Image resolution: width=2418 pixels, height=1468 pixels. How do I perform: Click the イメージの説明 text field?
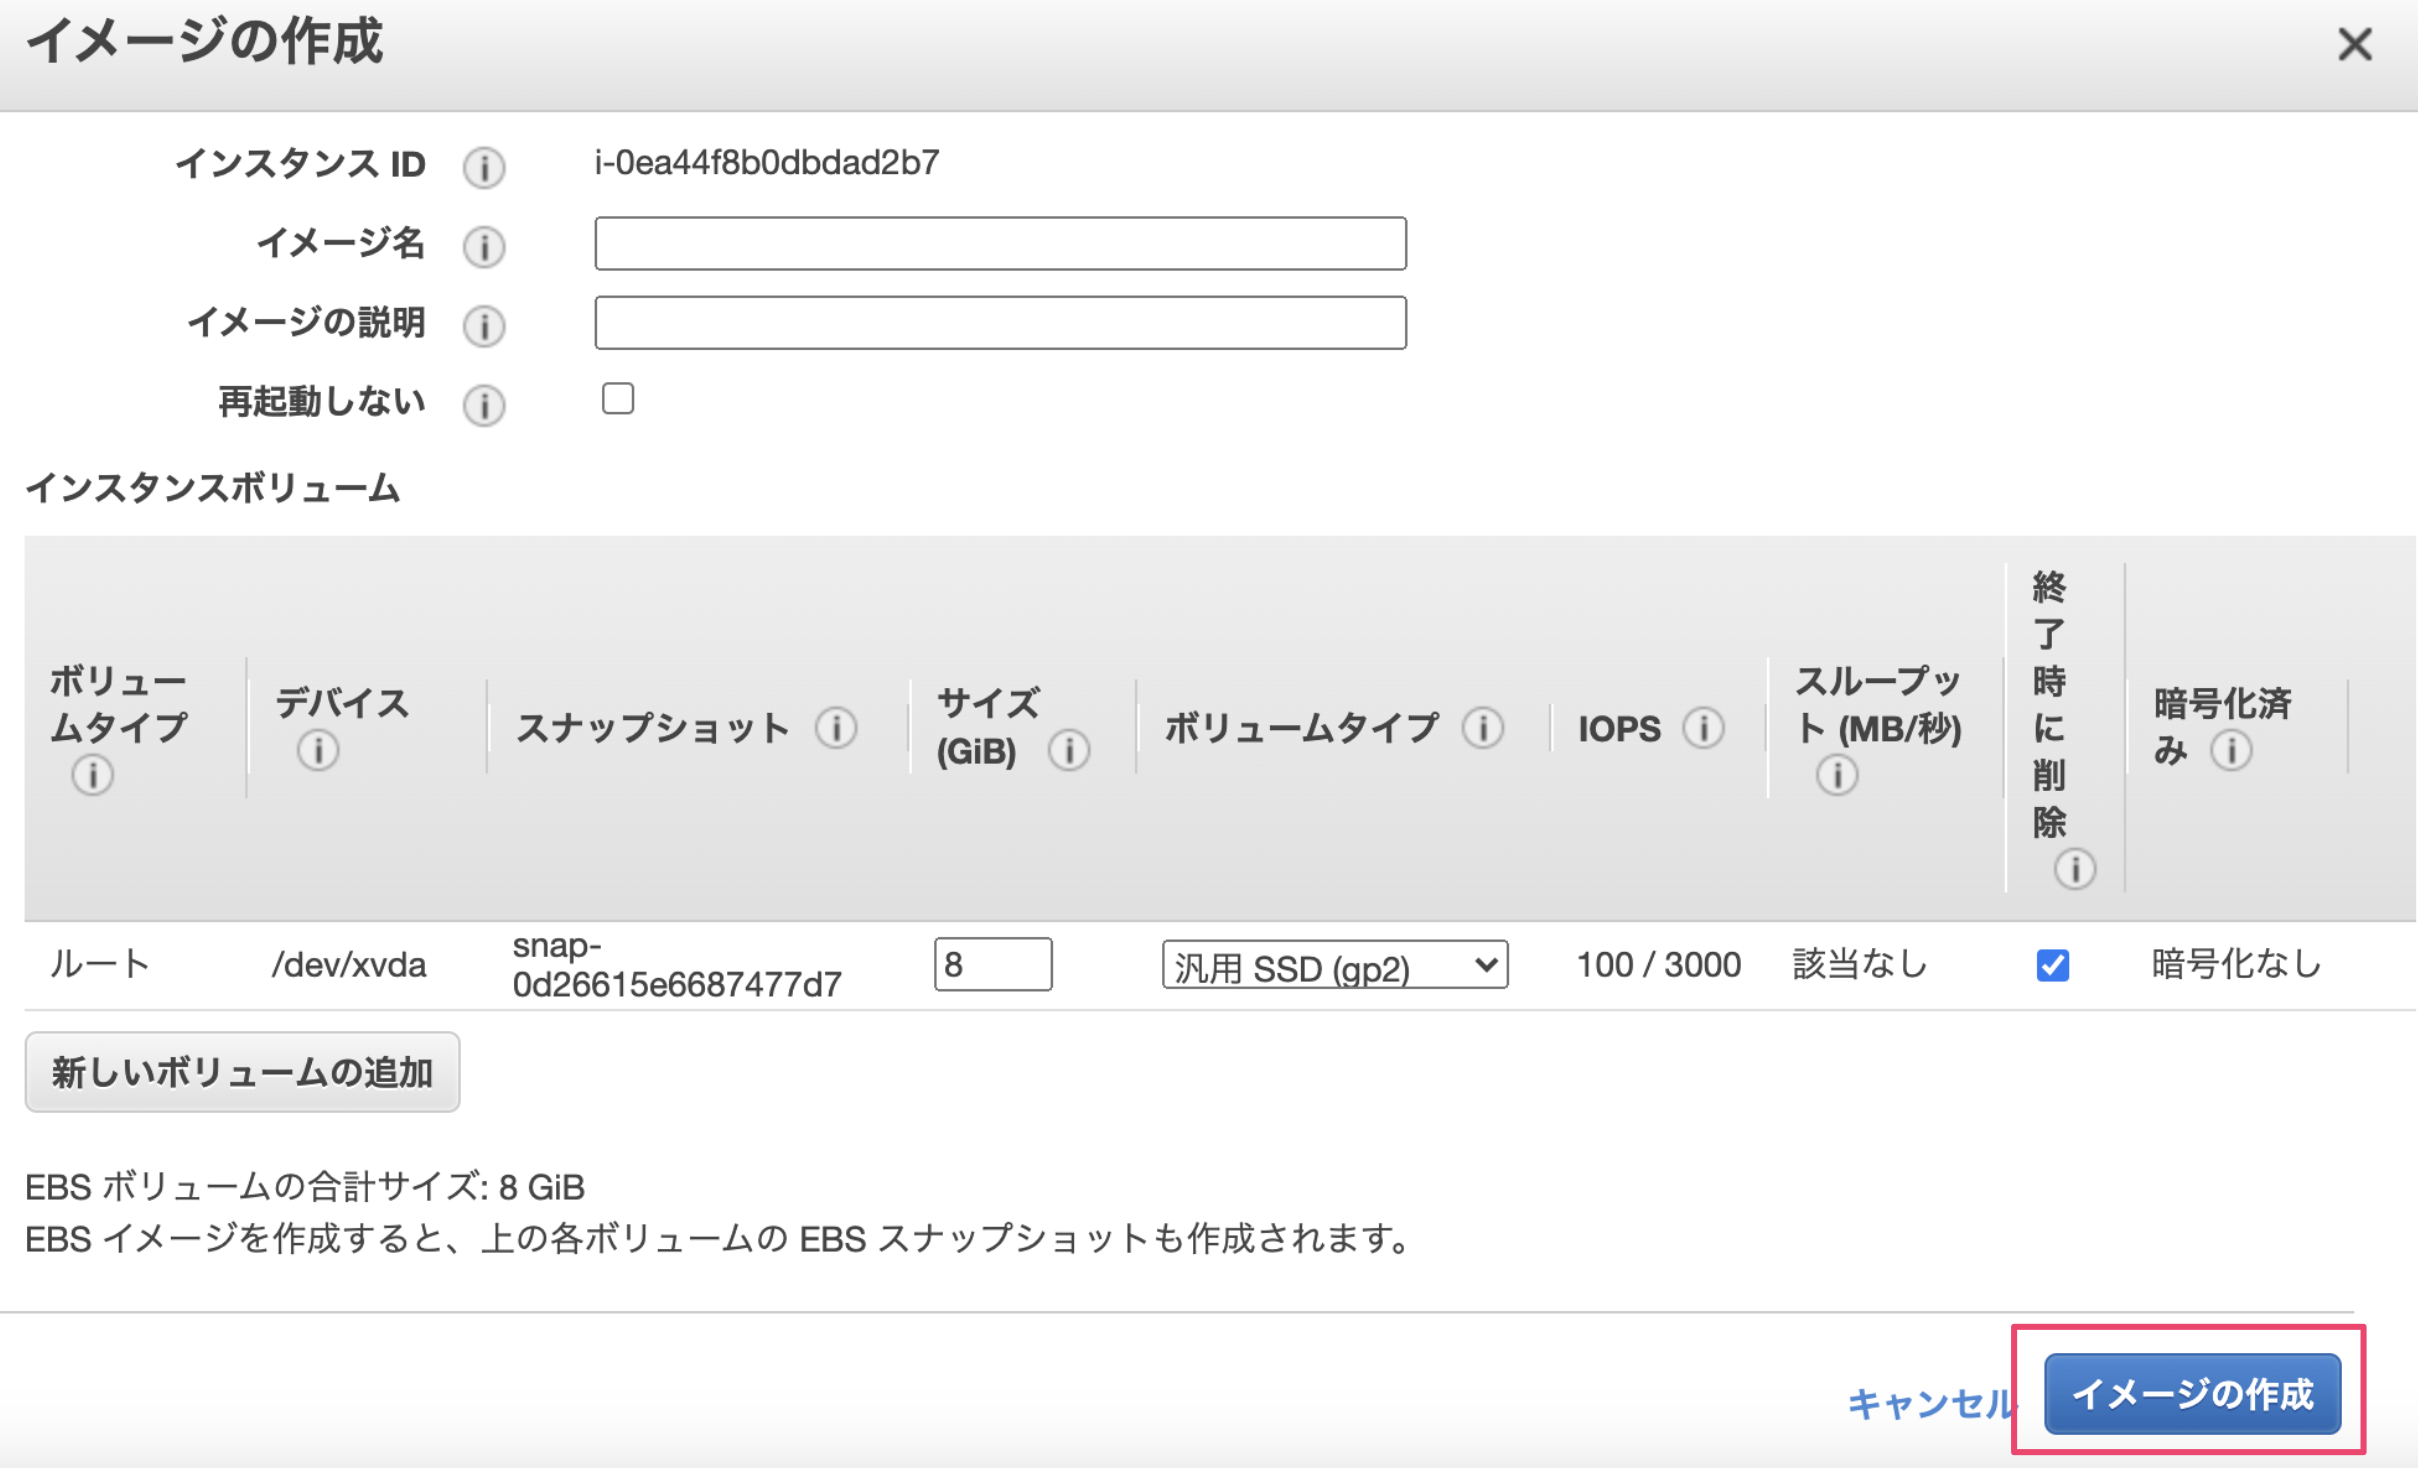click(x=1000, y=322)
